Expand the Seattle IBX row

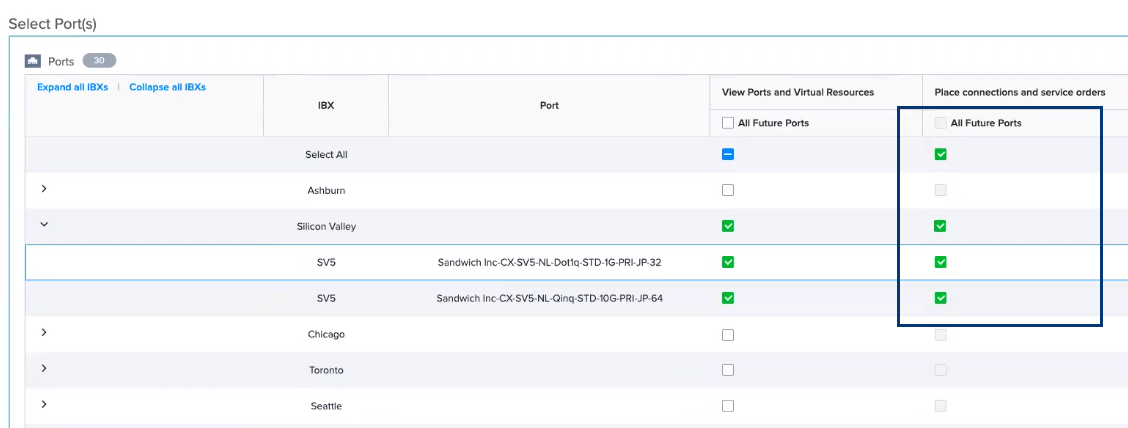pos(44,405)
